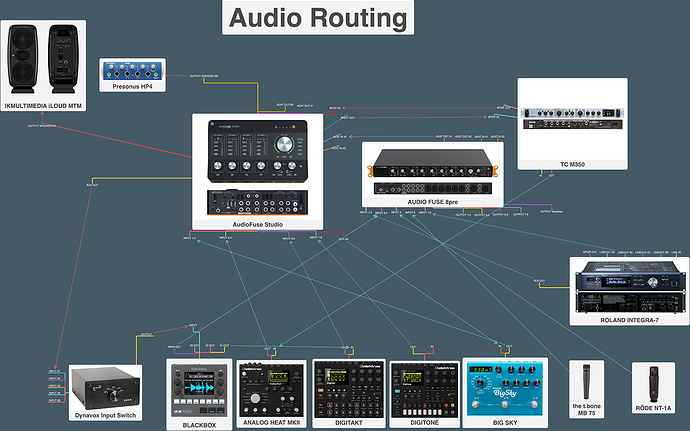Click the Presonus HP4 caption
This screenshot has width=690, height=431.
coord(132,87)
